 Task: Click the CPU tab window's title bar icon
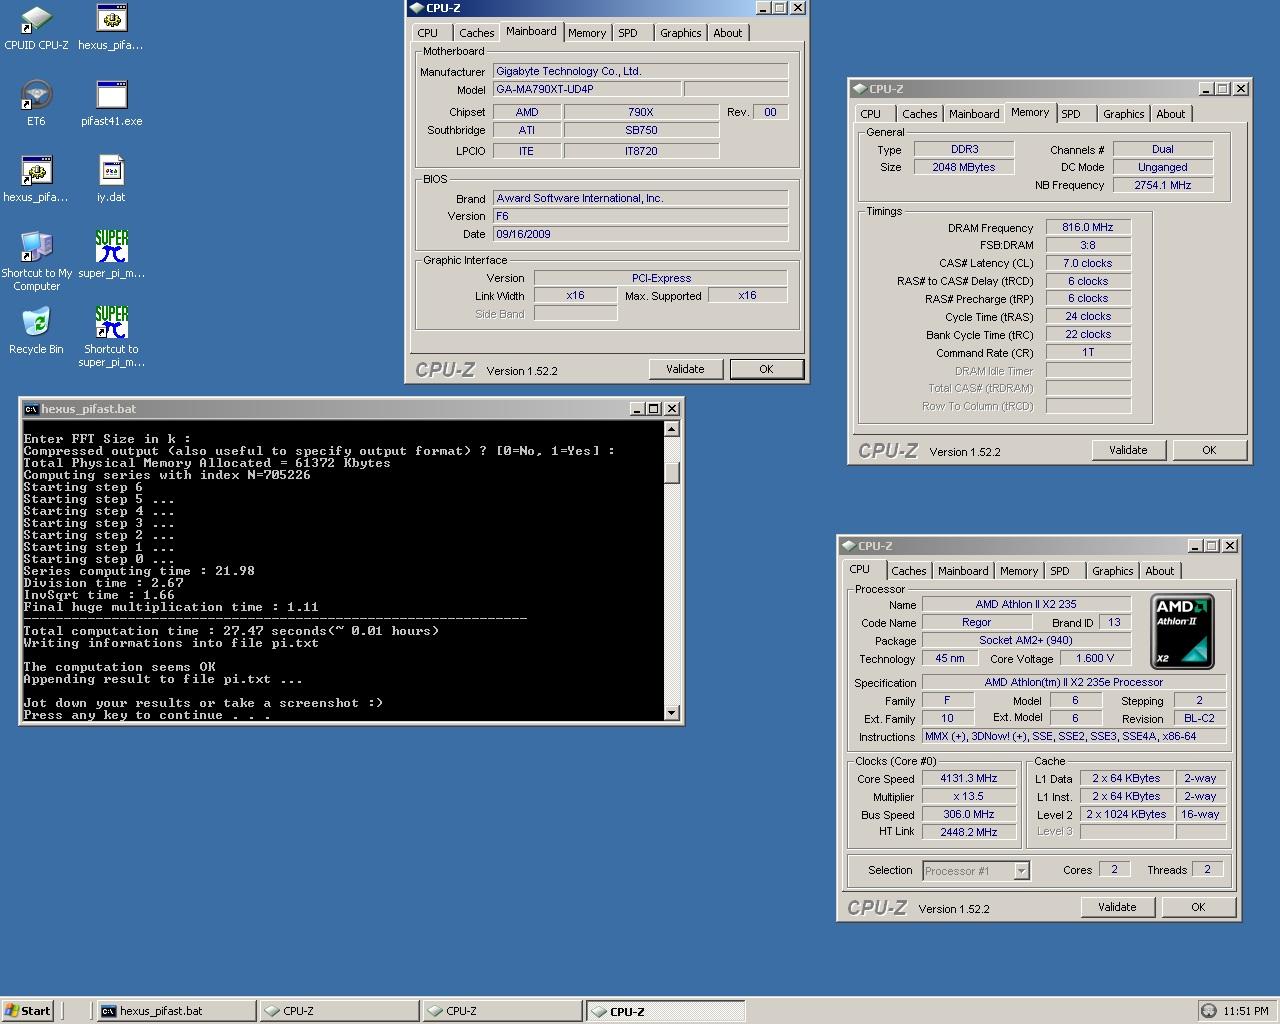850,545
